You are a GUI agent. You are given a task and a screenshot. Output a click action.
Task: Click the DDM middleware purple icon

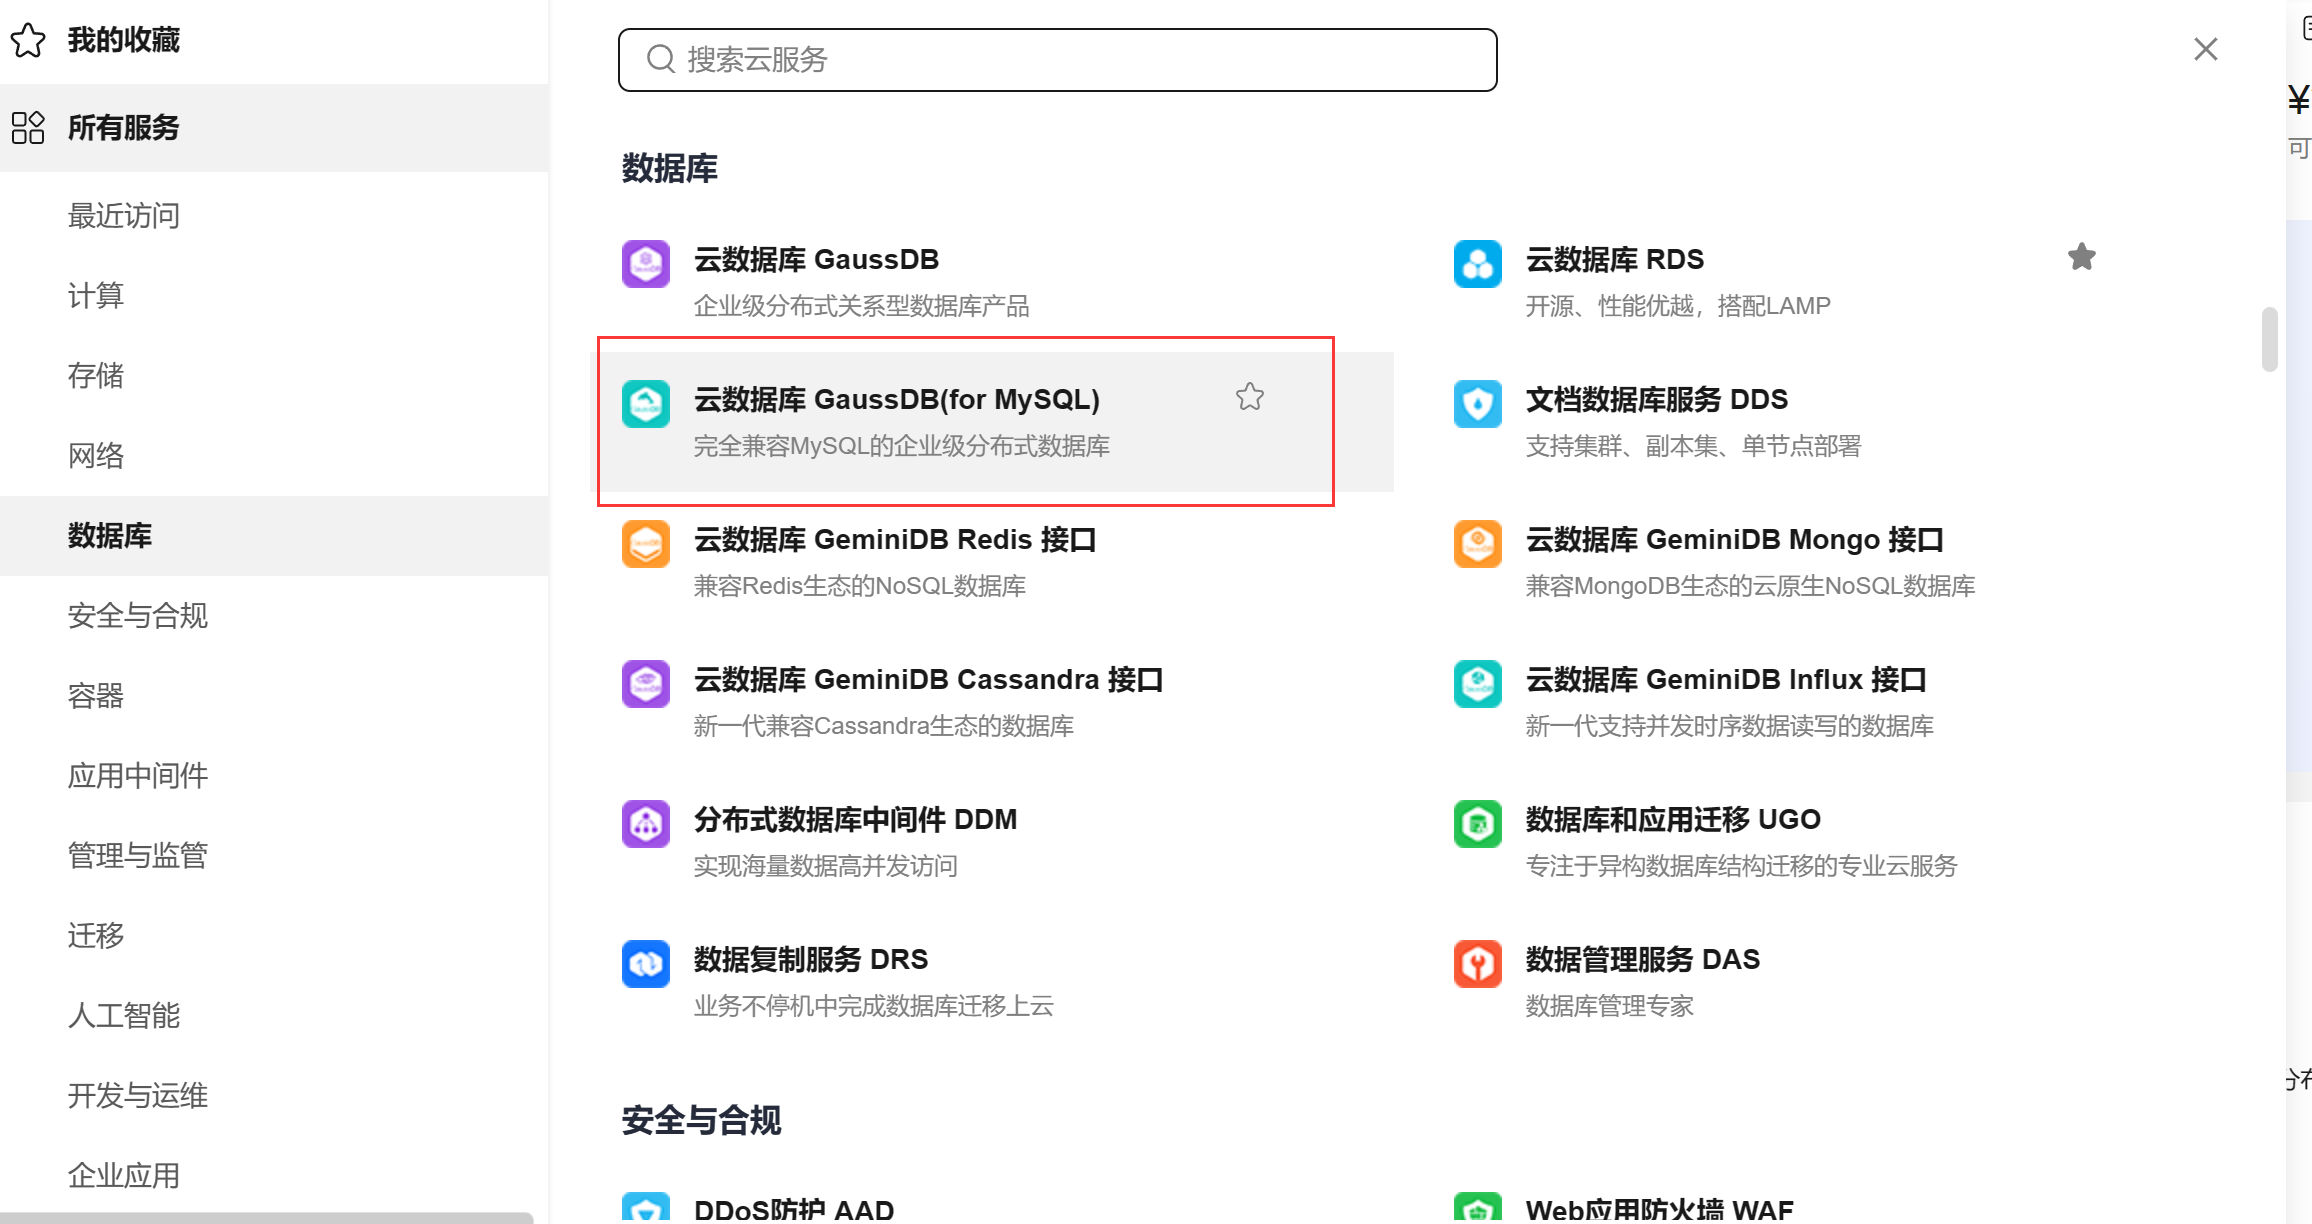tap(645, 824)
